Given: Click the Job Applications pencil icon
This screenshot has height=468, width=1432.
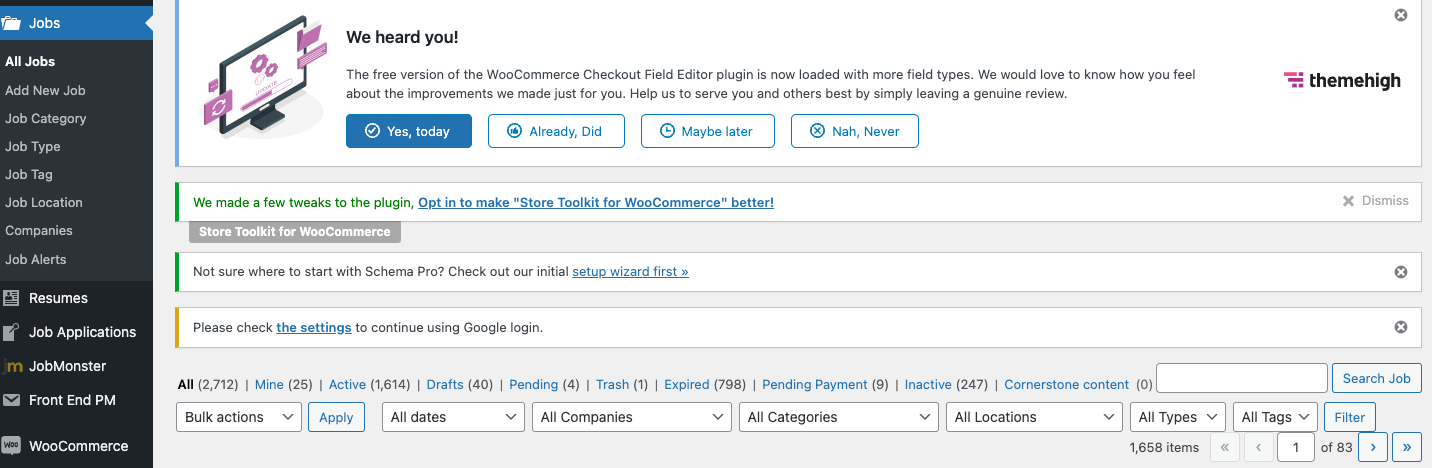Looking at the screenshot, I should pos(11,332).
